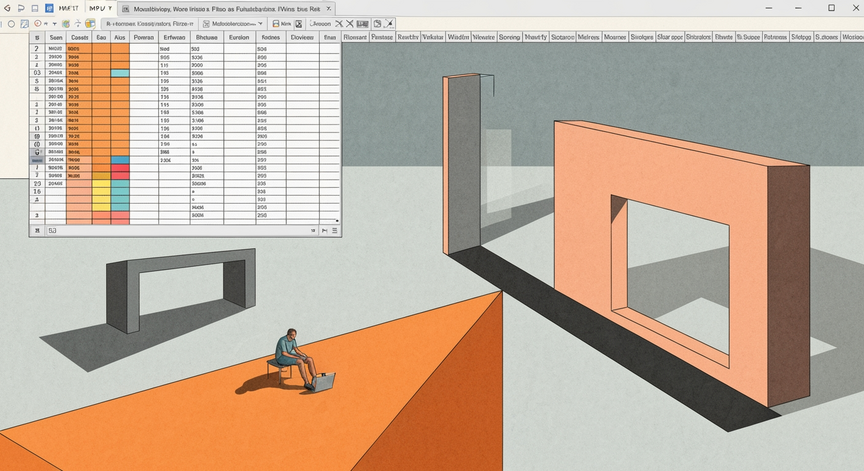Close the Movalbiviopy document tab
Screen dimensions: 864x471
pos(328,9)
